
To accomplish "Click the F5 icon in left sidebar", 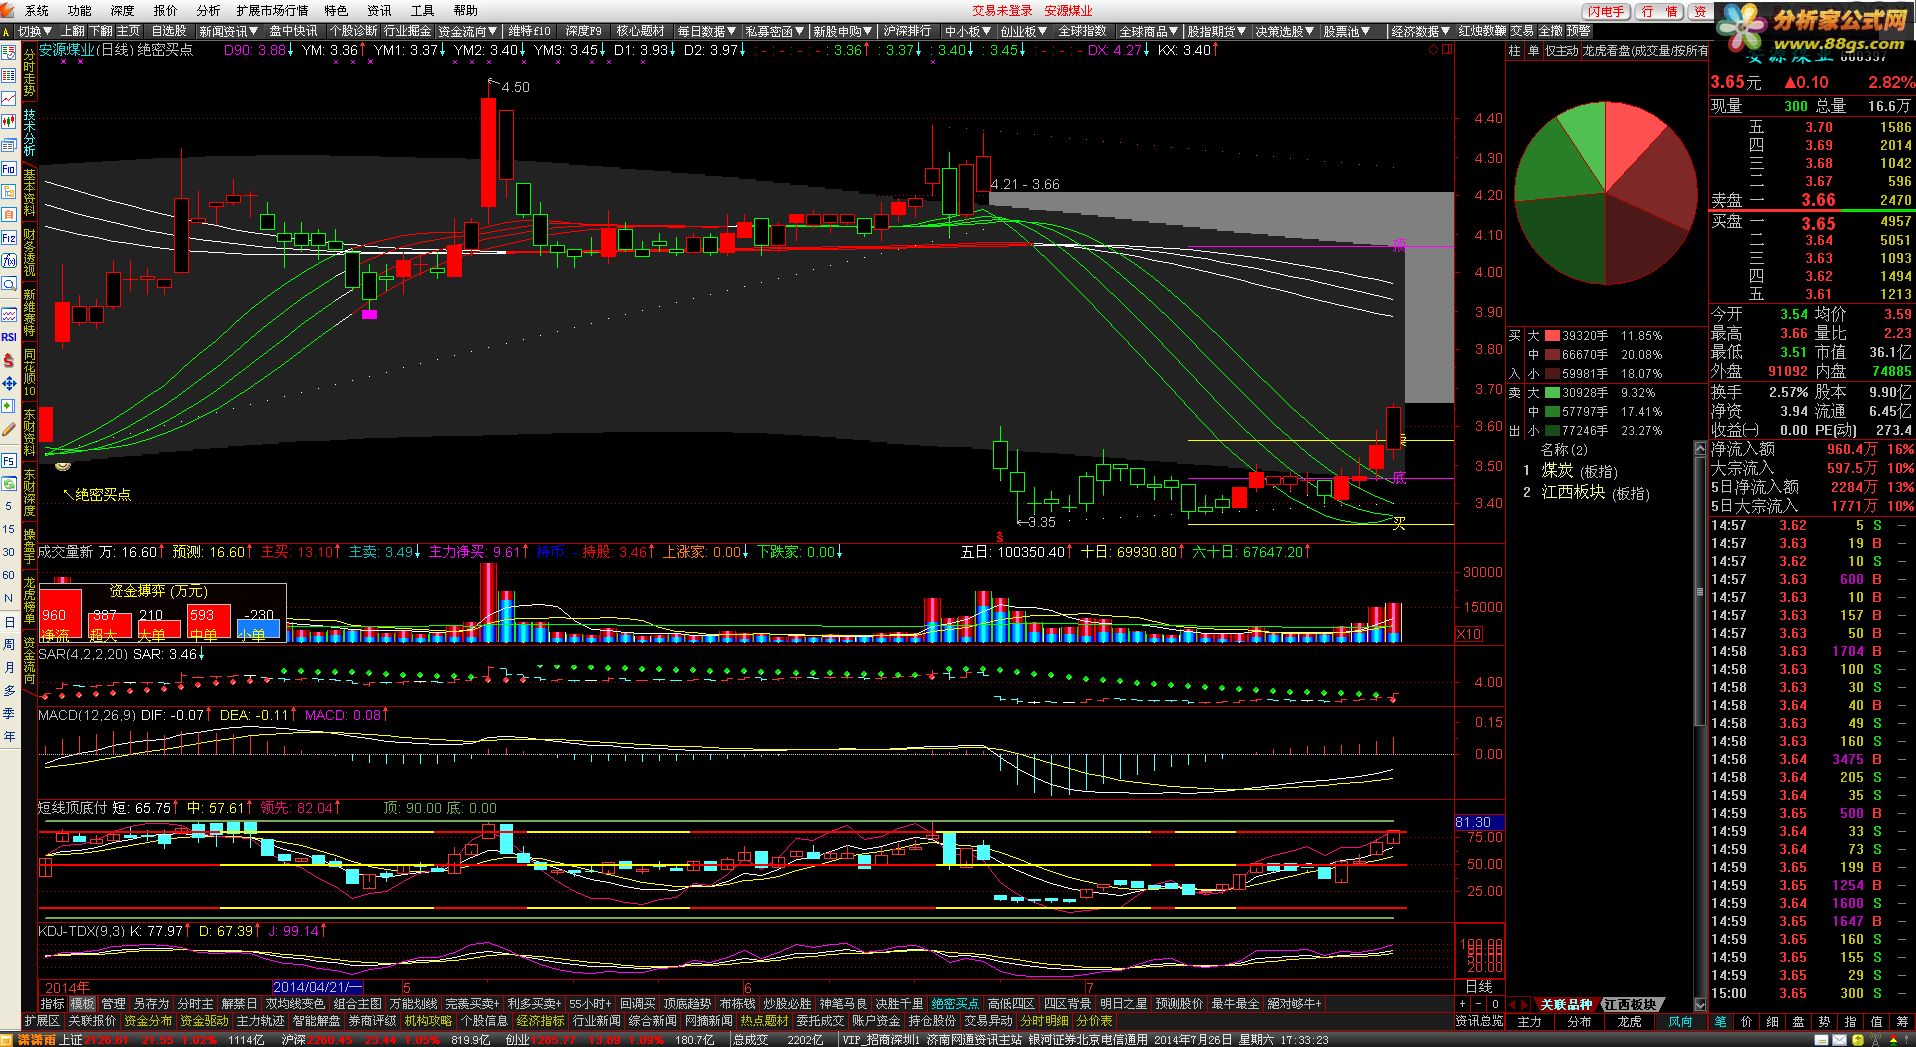I will tap(9, 460).
